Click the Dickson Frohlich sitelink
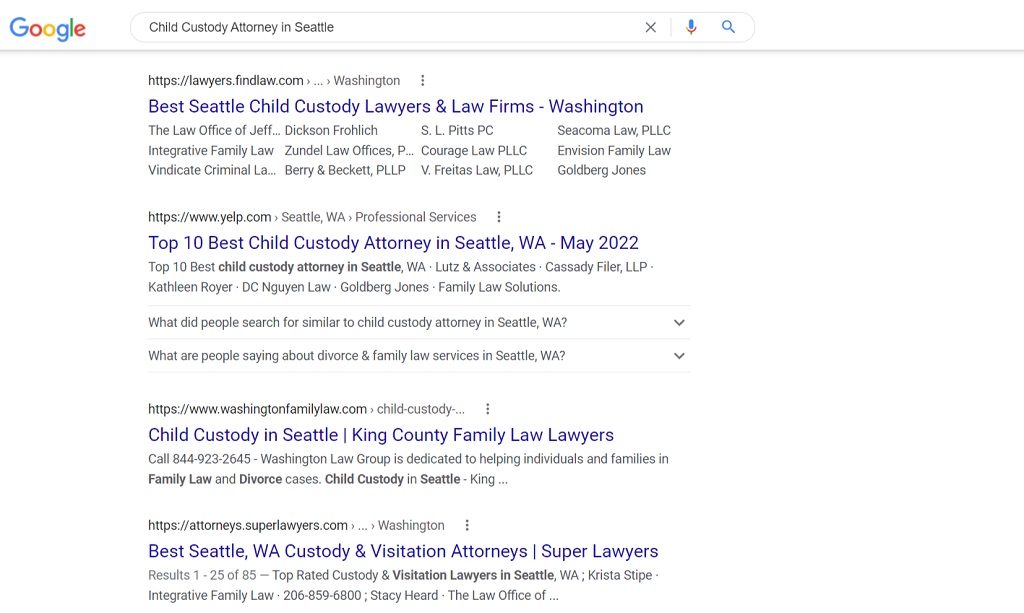This screenshot has width=1024, height=613. [331, 130]
